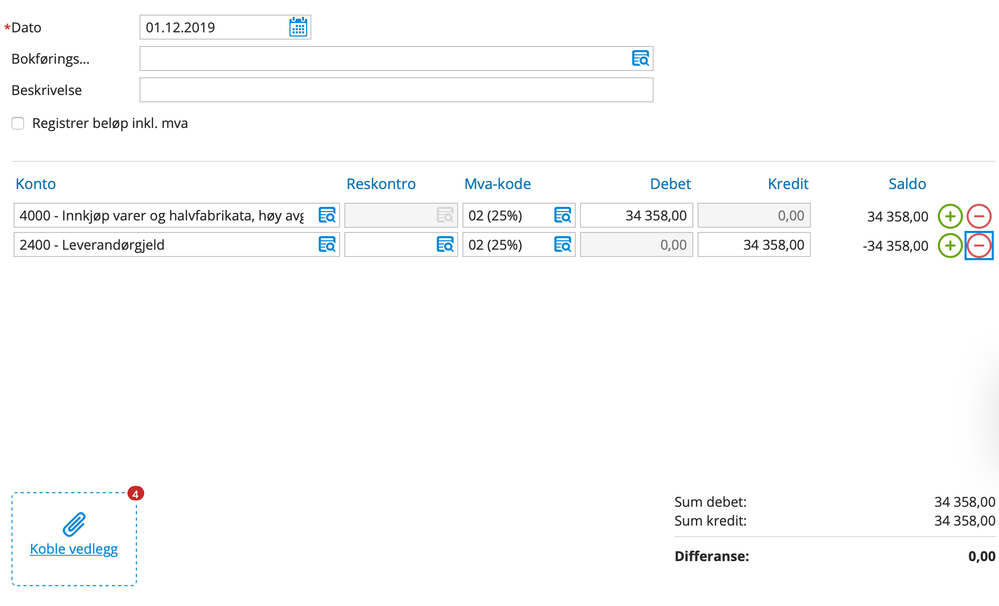
Task: Open konto lookup for row 4000 Innkjøp varer
Action: pos(326,214)
